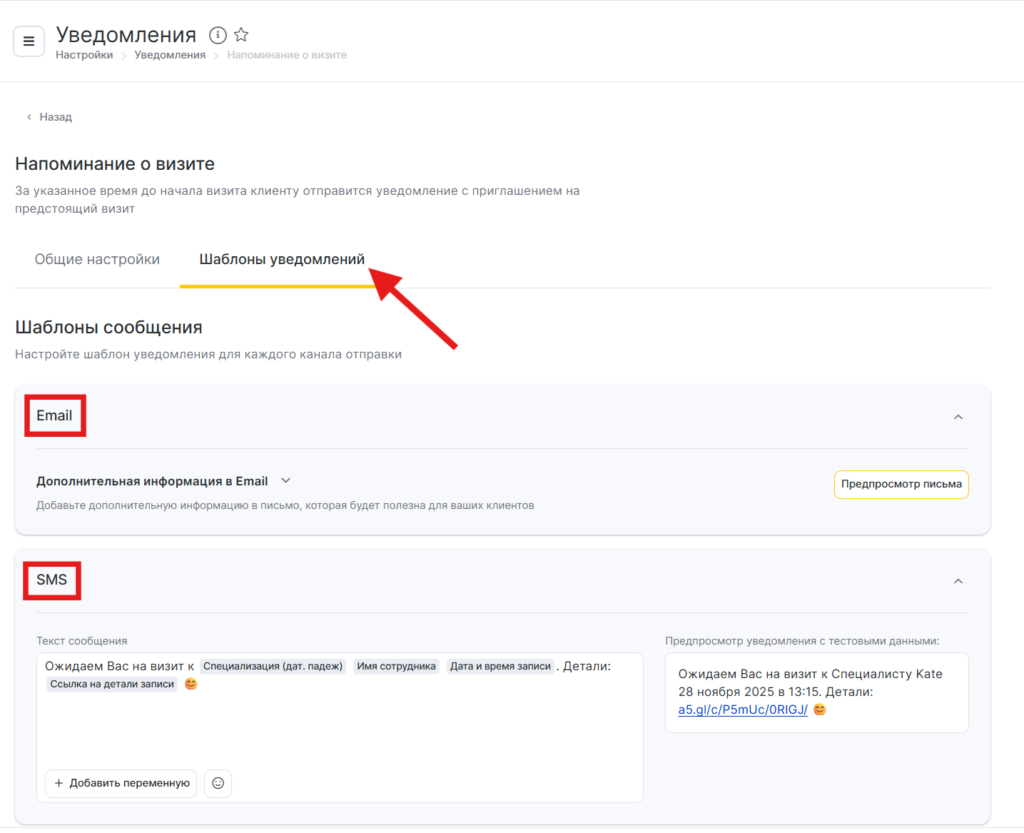Click the Имя сотрудника variable chip

pos(396,666)
